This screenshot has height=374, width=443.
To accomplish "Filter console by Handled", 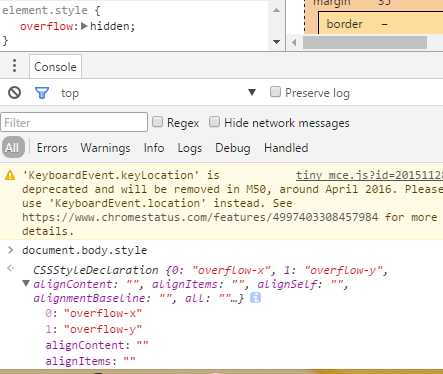I will point(286,148).
